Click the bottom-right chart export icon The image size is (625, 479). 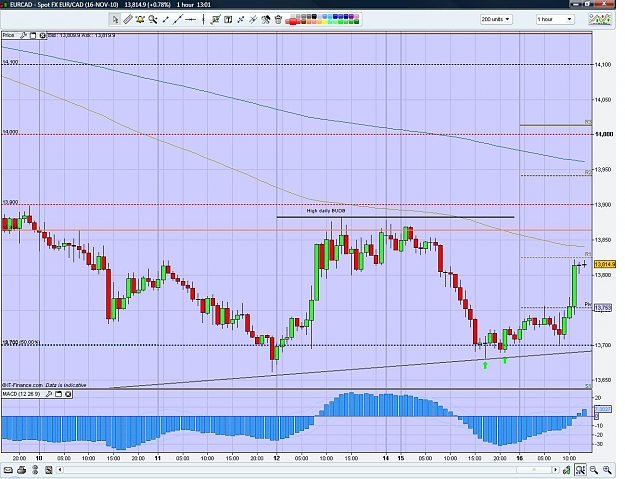pos(567,470)
